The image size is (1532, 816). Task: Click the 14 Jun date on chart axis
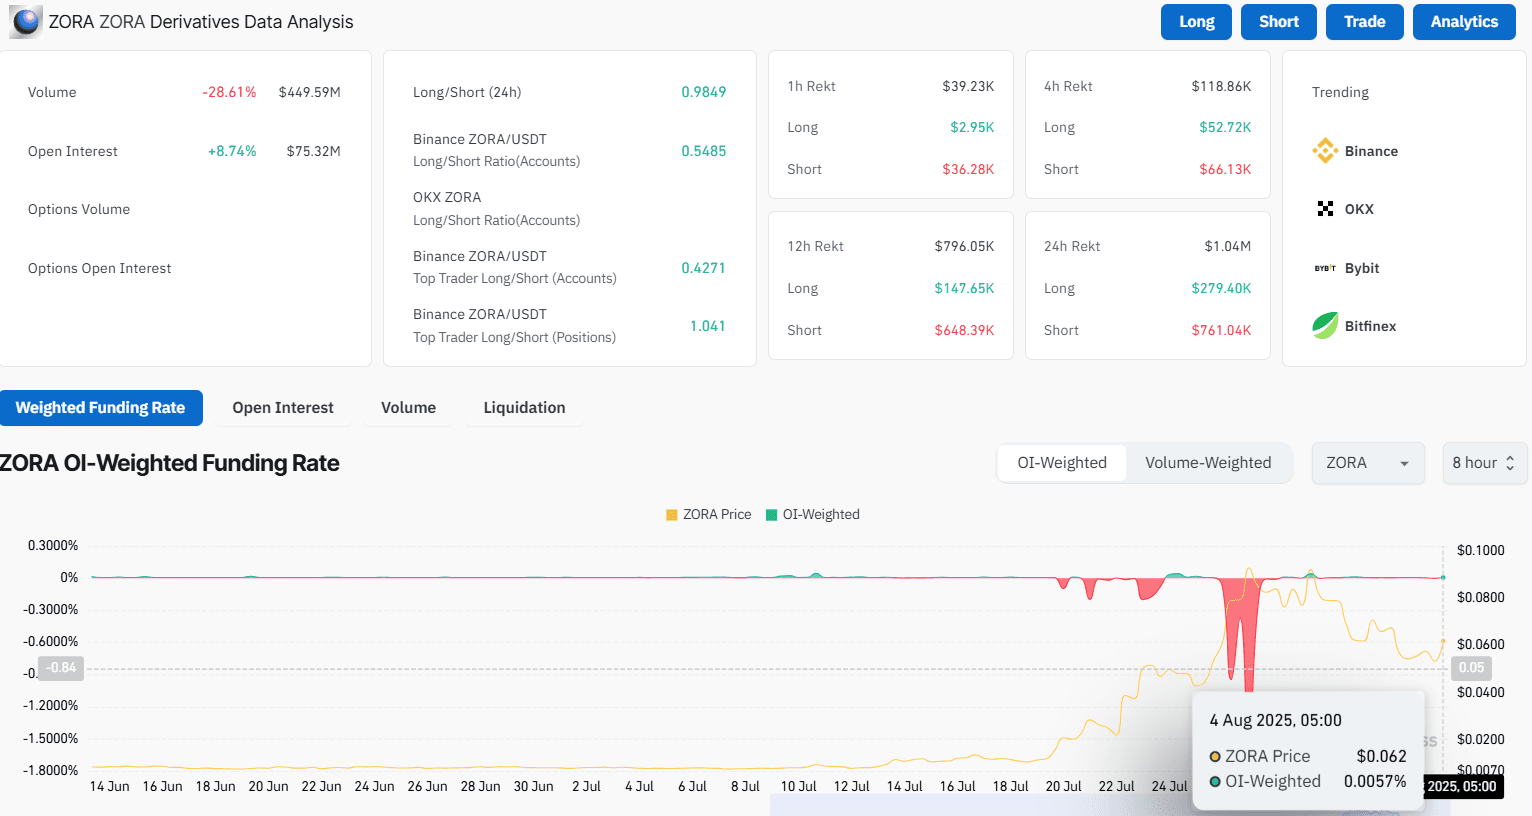(x=109, y=787)
